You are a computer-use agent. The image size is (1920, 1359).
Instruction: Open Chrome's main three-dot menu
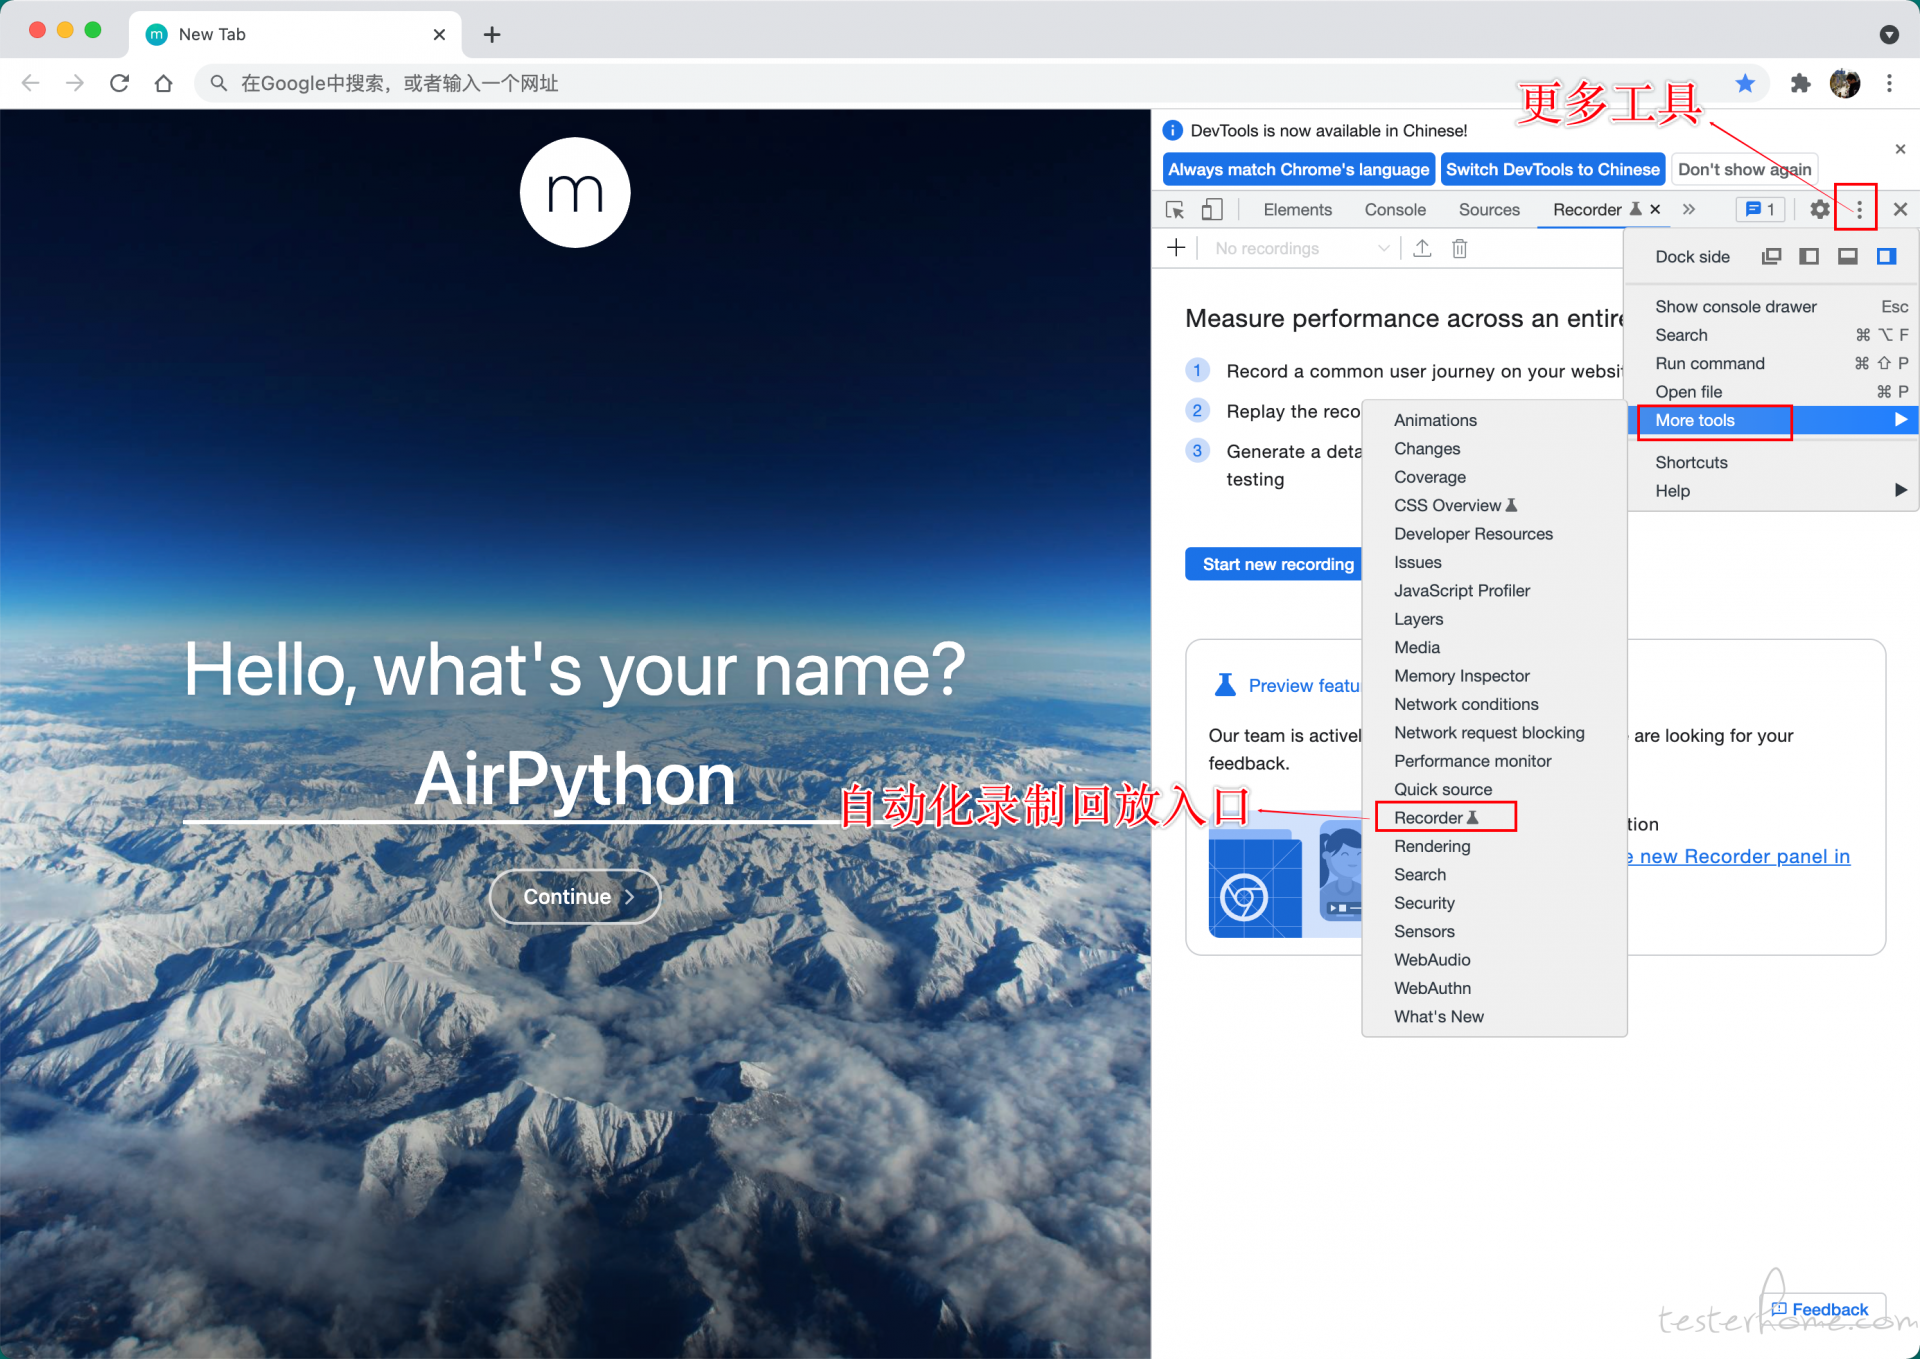[x=1889, y=84]
